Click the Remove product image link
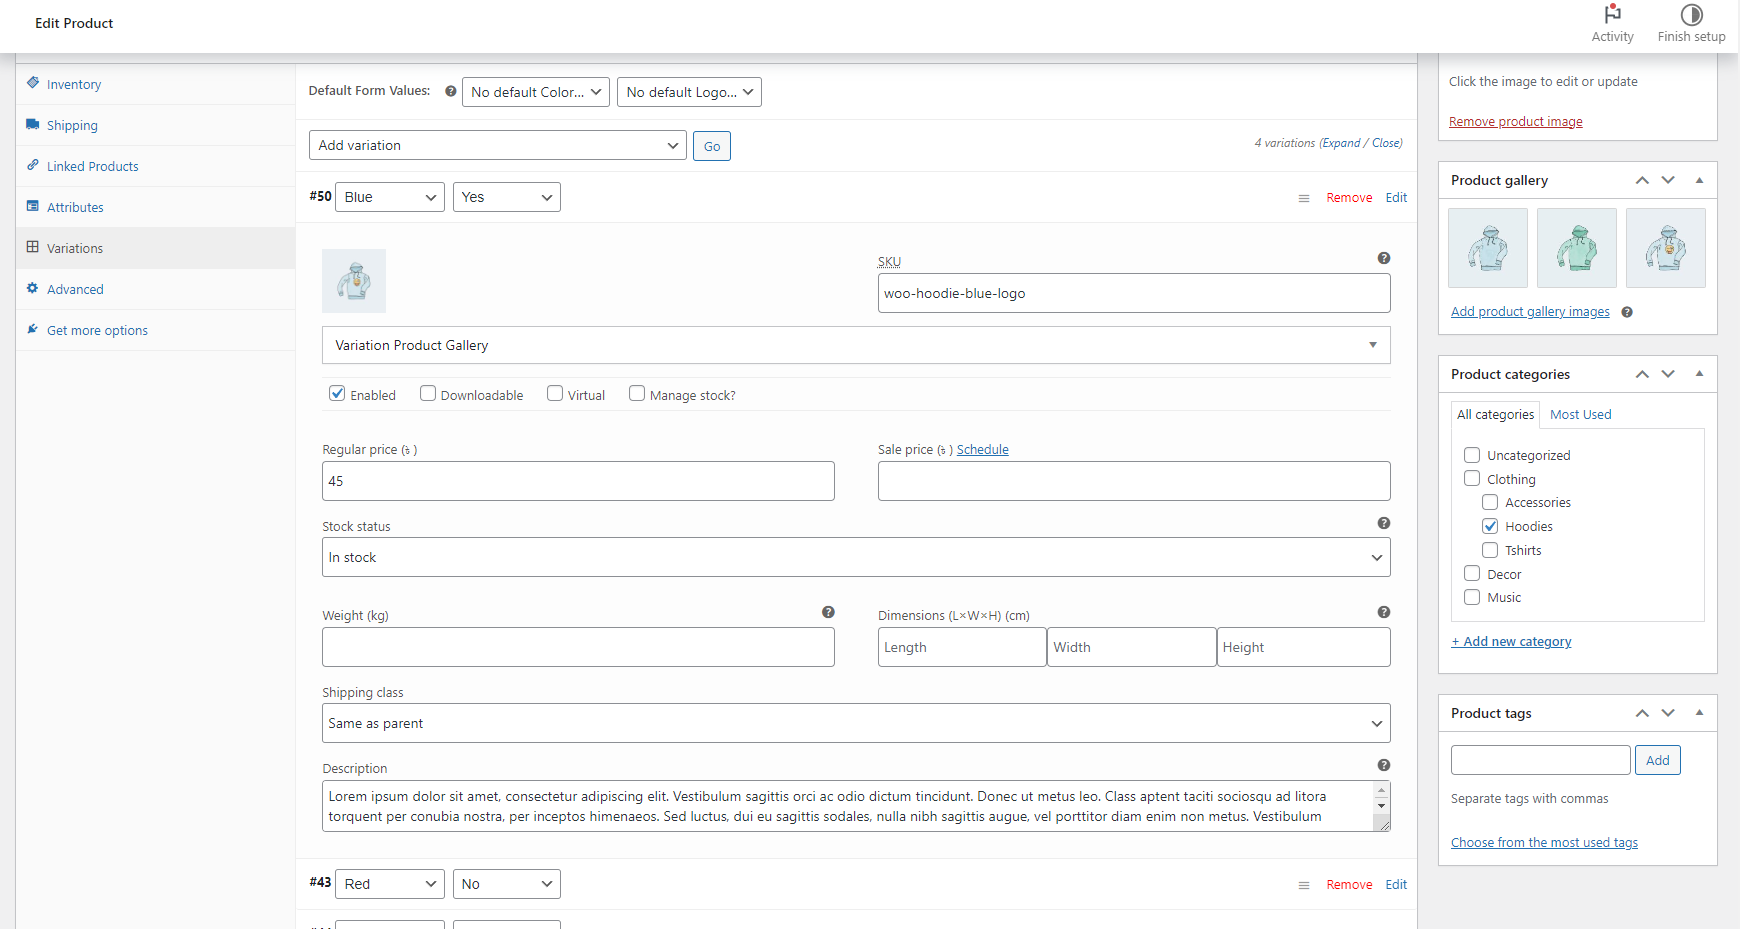This screenshot has height=929, width=1740. (x=1515, y=121)
